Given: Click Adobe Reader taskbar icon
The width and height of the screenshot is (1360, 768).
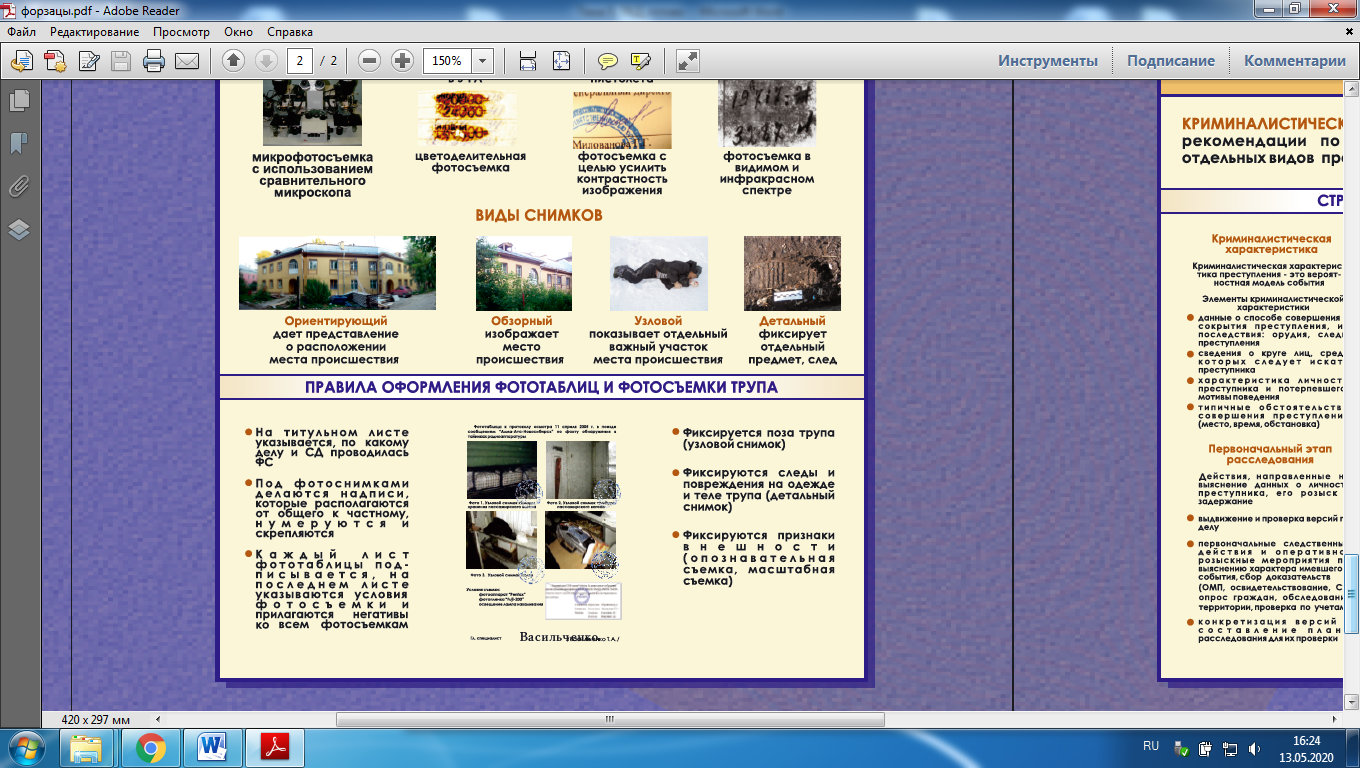Looking at the screenshot, I should point(275,747).
